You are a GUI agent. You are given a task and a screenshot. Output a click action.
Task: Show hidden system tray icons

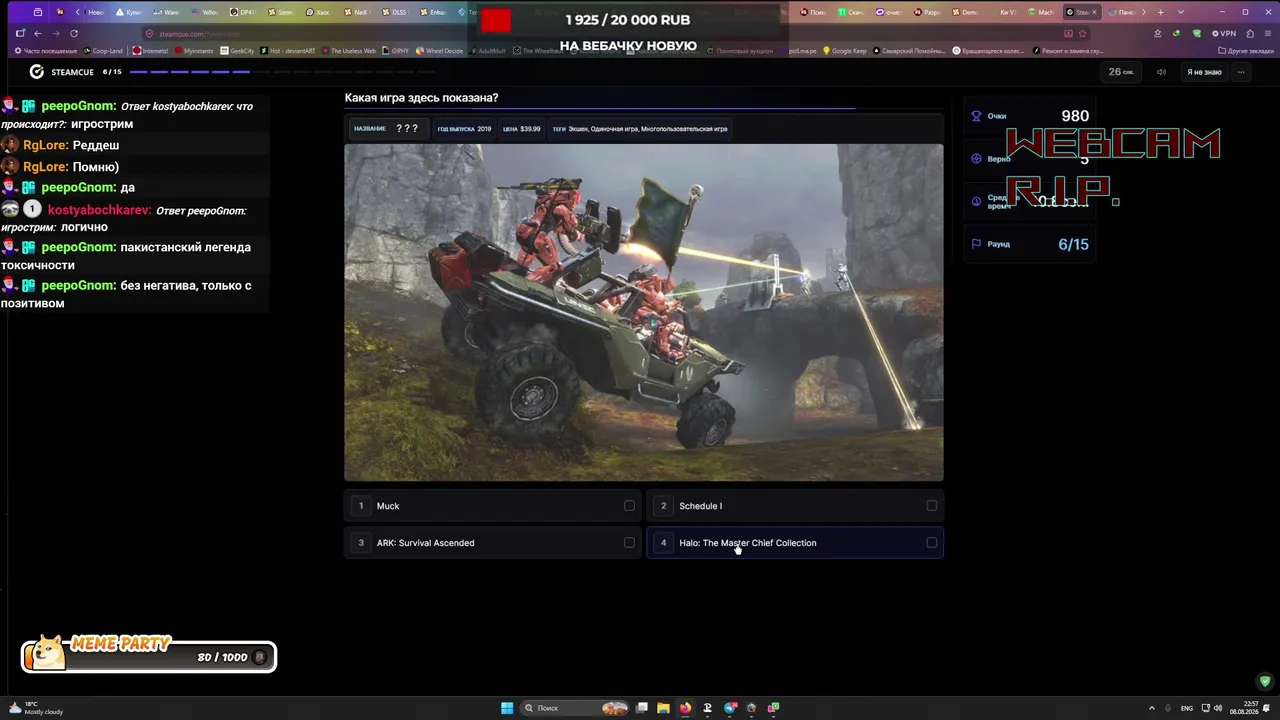click(1151, 708)
